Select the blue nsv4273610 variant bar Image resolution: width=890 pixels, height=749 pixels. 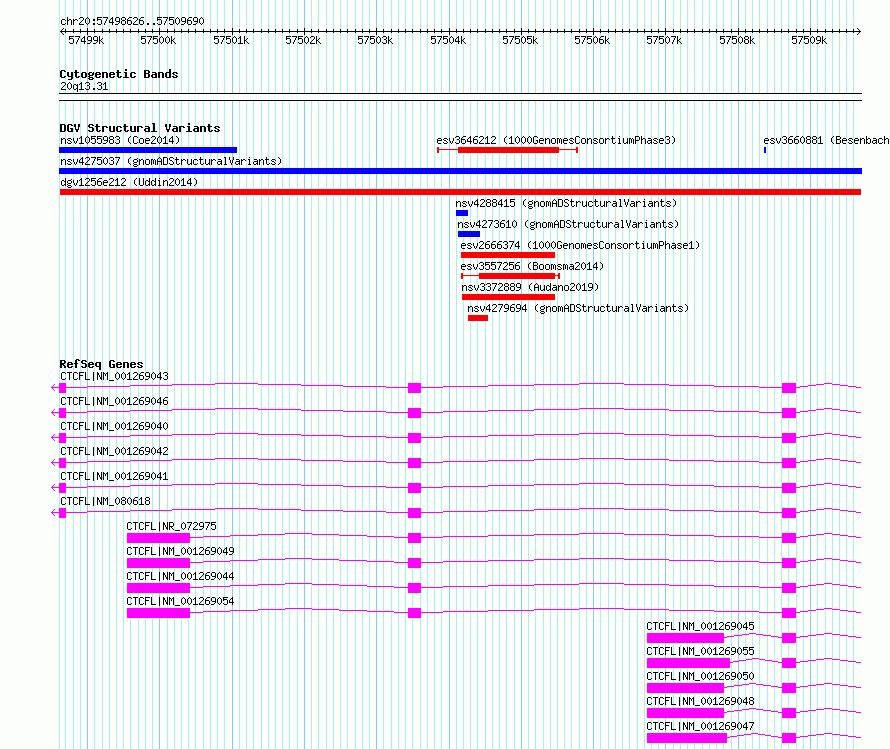pyautogui.click(x=469, y=234)
